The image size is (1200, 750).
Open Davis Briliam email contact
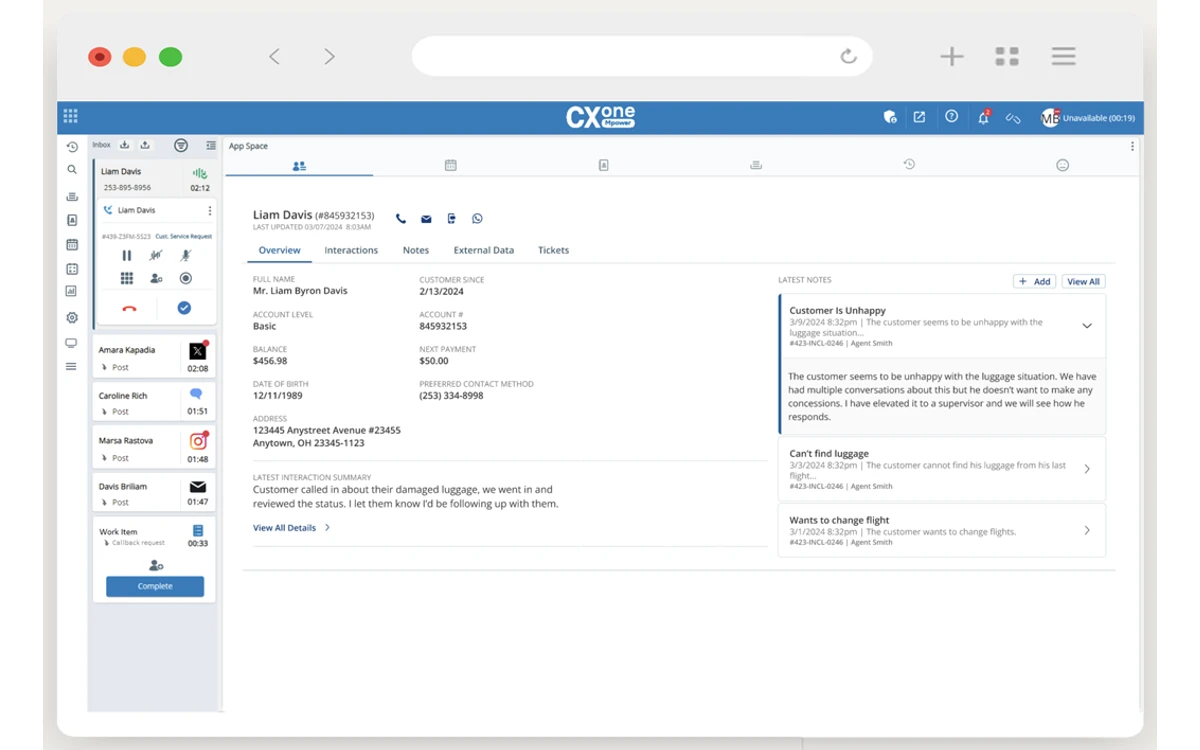154,493
